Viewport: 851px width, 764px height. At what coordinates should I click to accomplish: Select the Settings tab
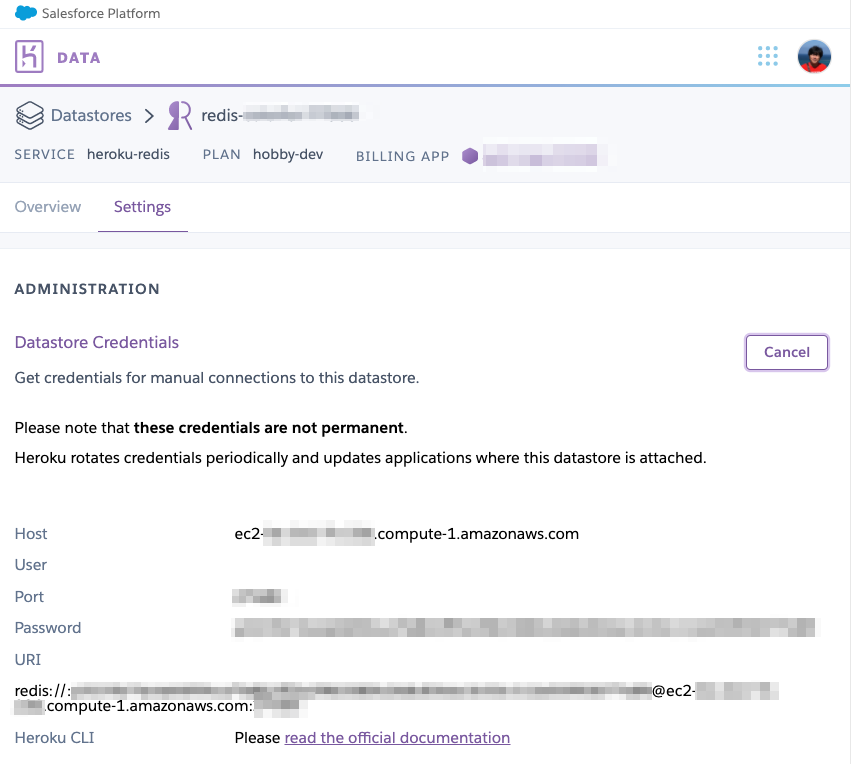click(x=142, y=207)
